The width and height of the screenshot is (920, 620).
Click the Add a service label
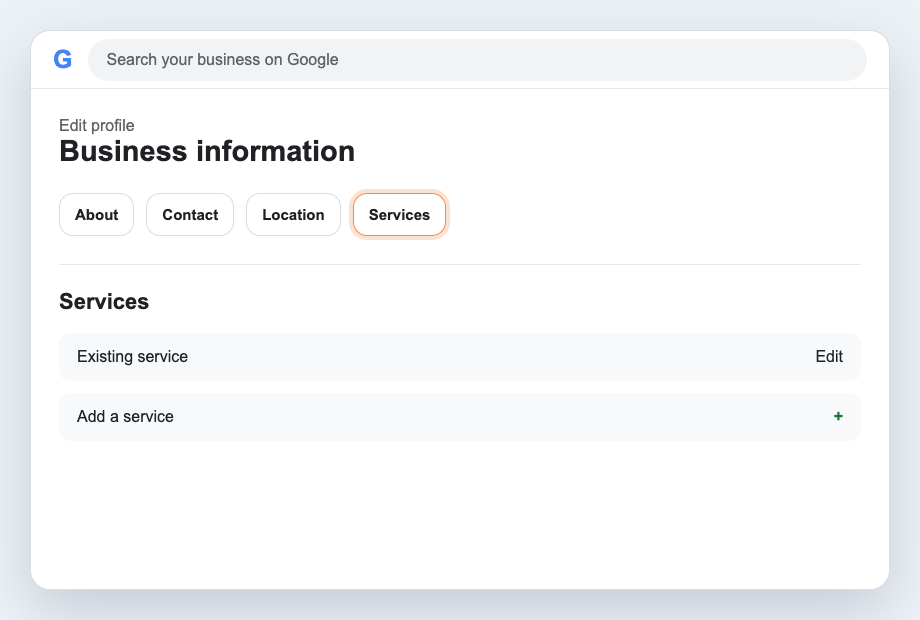[x=126, y=416]
